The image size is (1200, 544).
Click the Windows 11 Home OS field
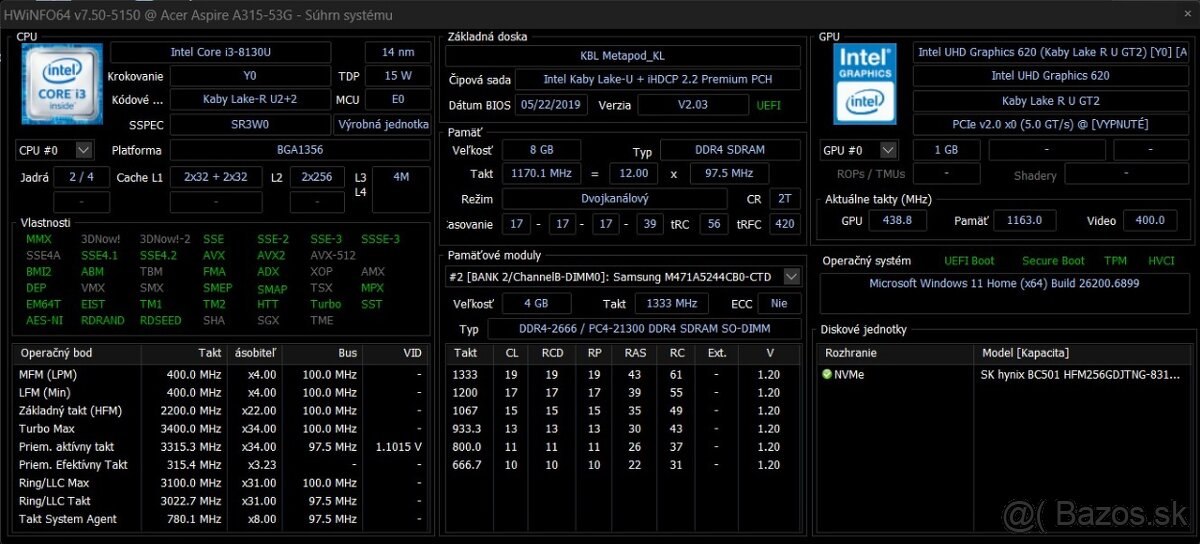(1004, 283)
